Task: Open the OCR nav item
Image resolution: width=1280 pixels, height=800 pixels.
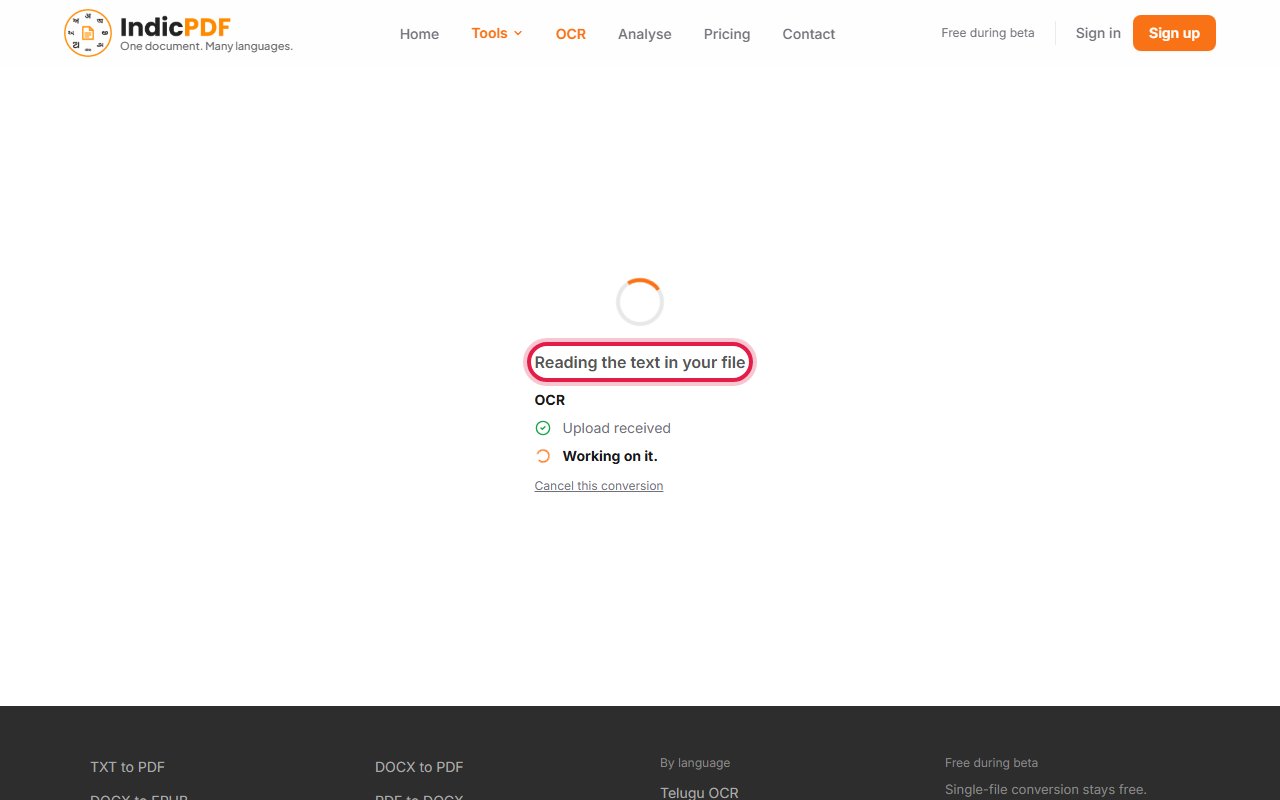Action: point(571,34)
